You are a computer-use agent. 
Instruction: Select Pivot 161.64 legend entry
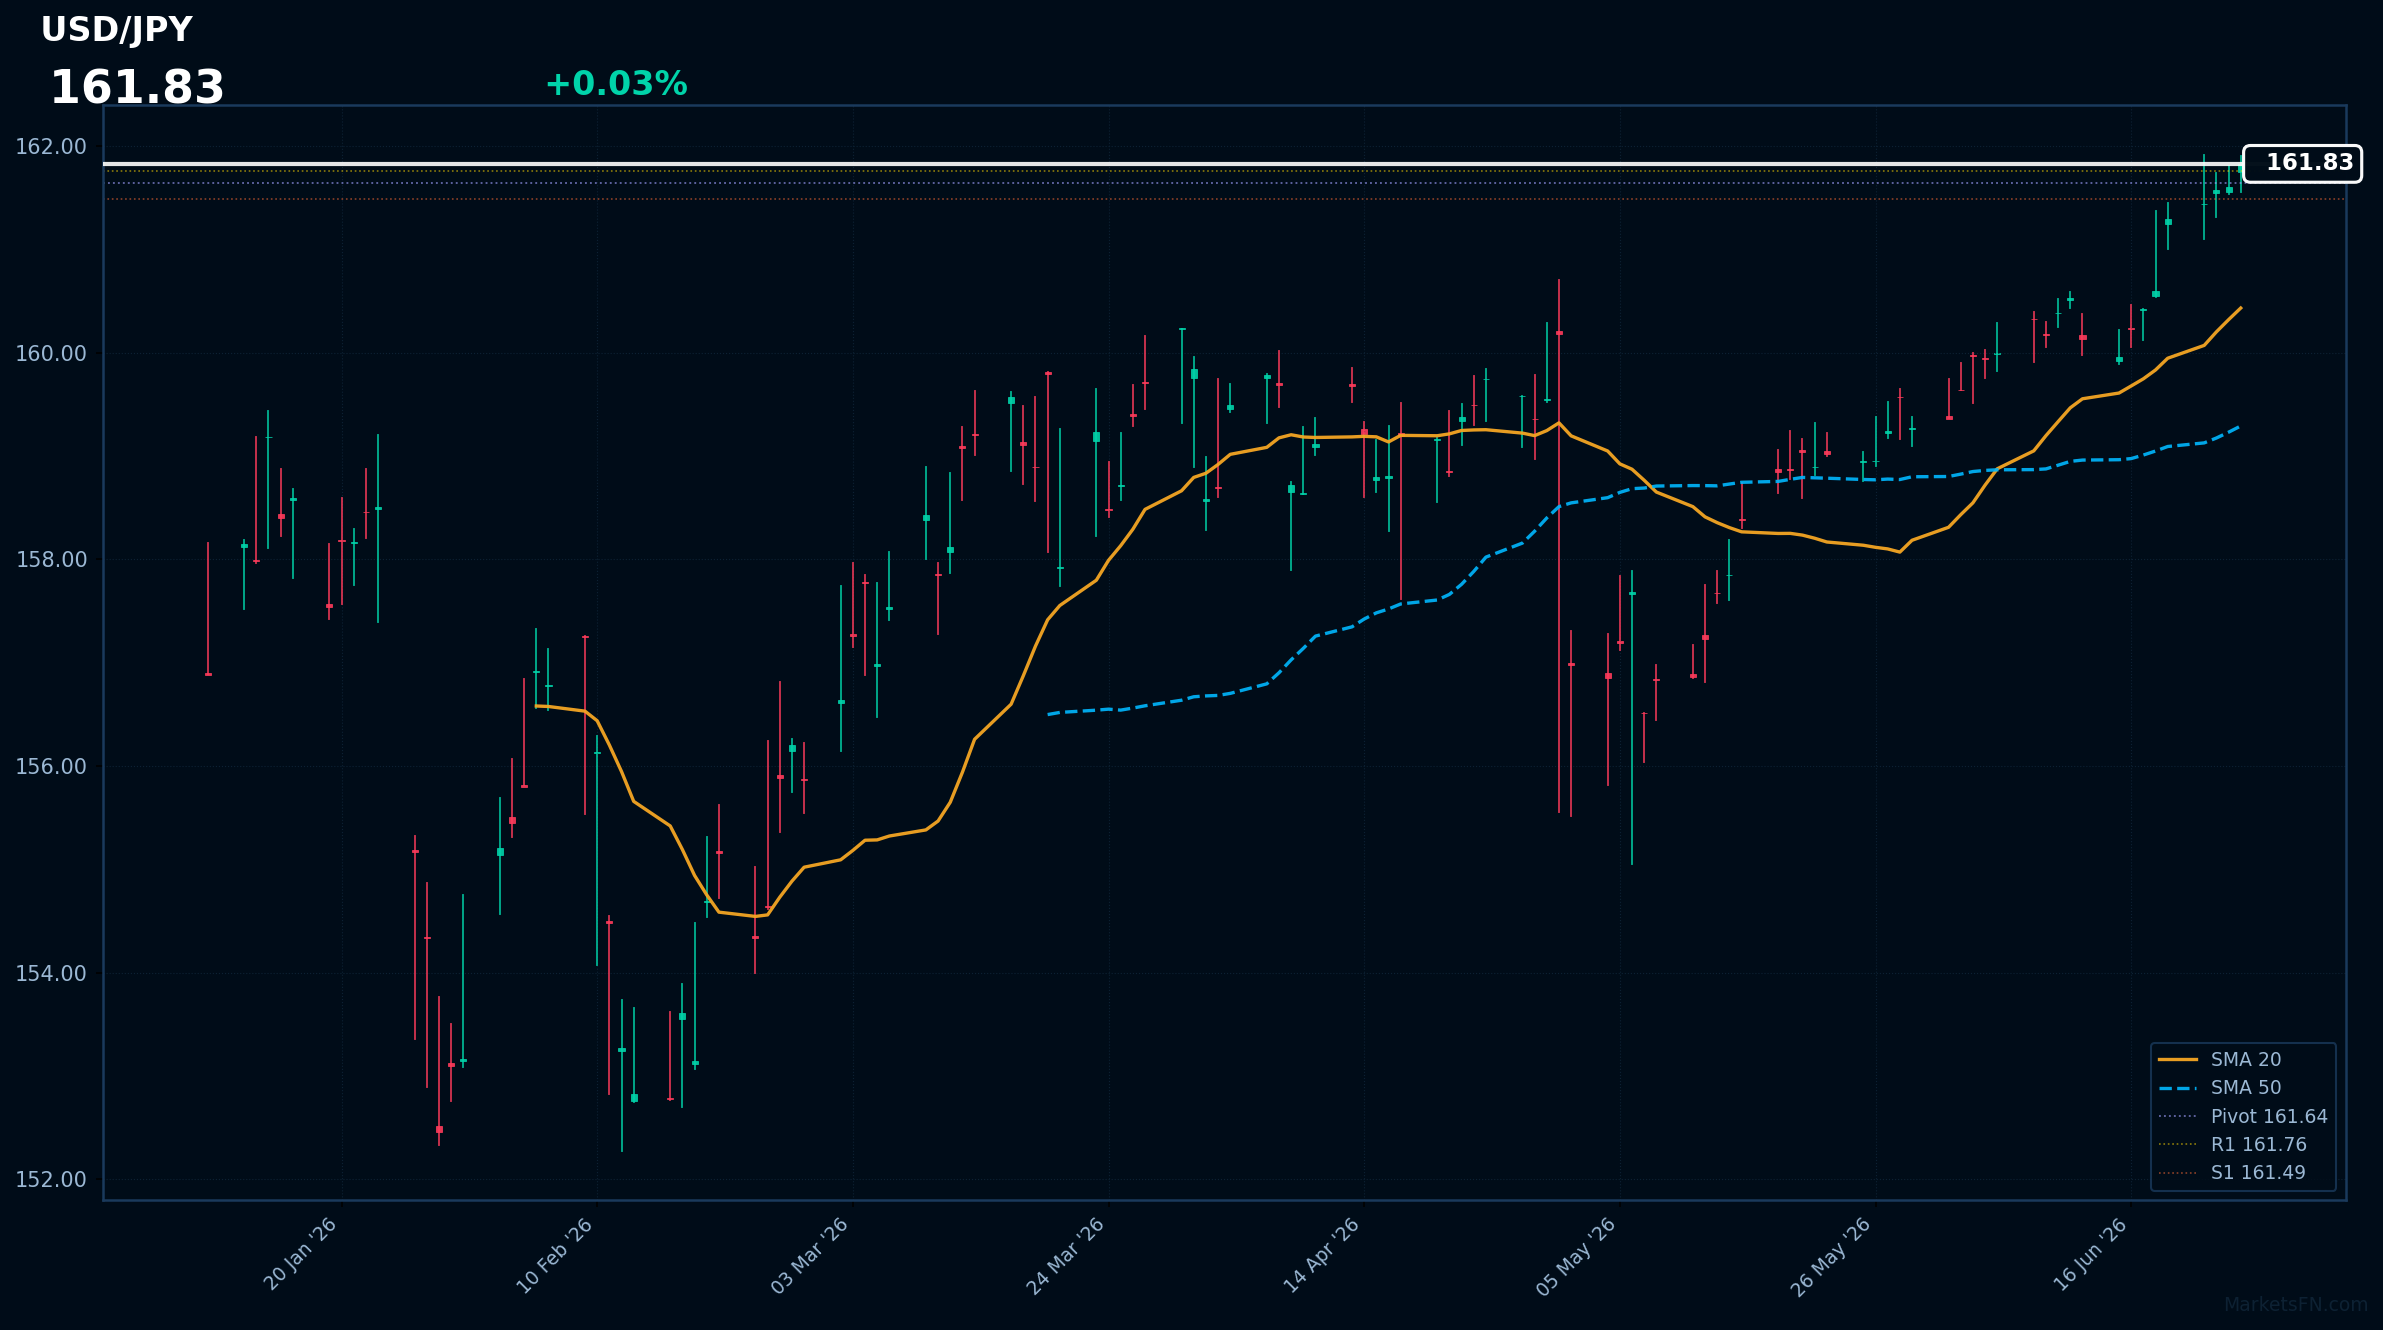[x=2245, y=1116]
